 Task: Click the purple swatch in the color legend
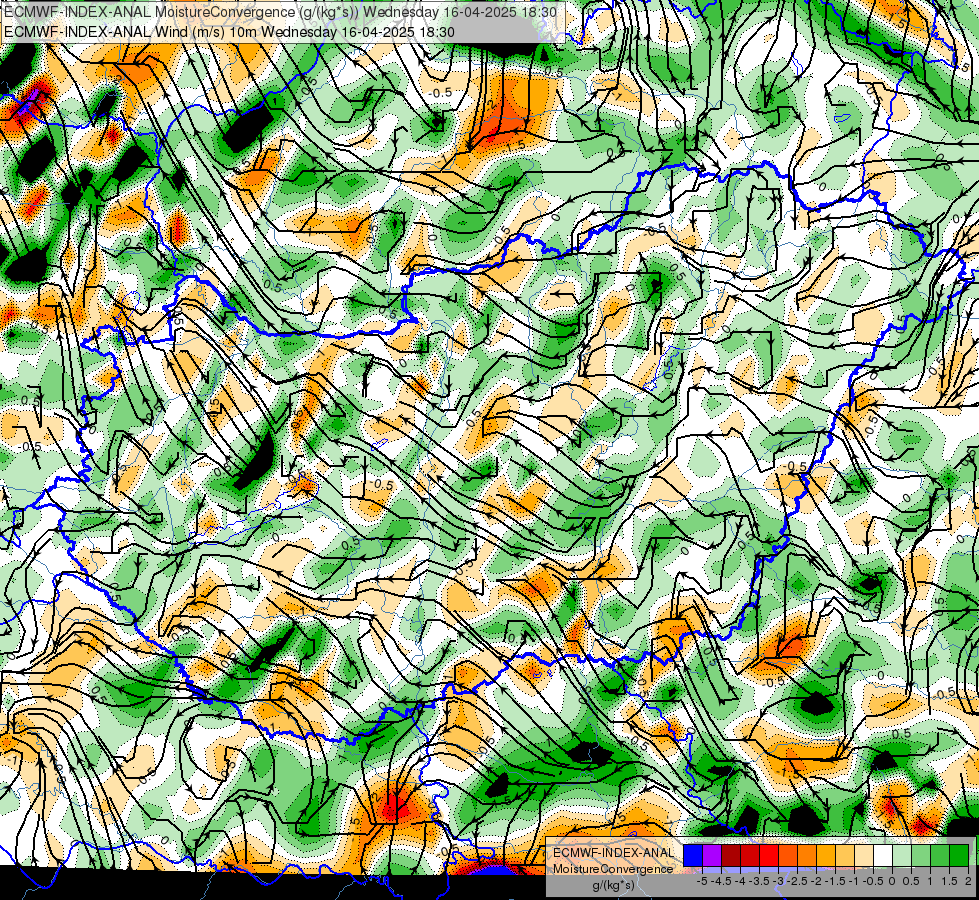click(x=712, y=856)
